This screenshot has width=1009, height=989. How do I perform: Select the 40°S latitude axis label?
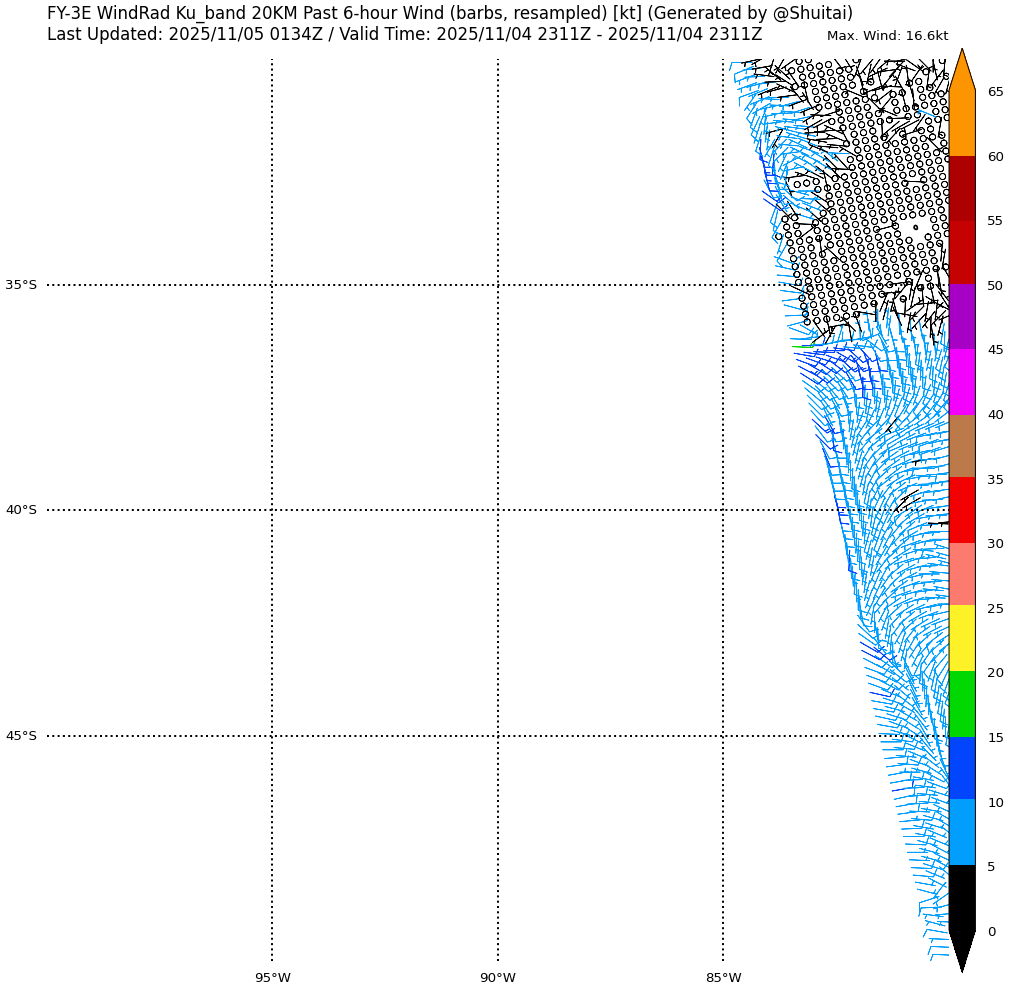21,510
